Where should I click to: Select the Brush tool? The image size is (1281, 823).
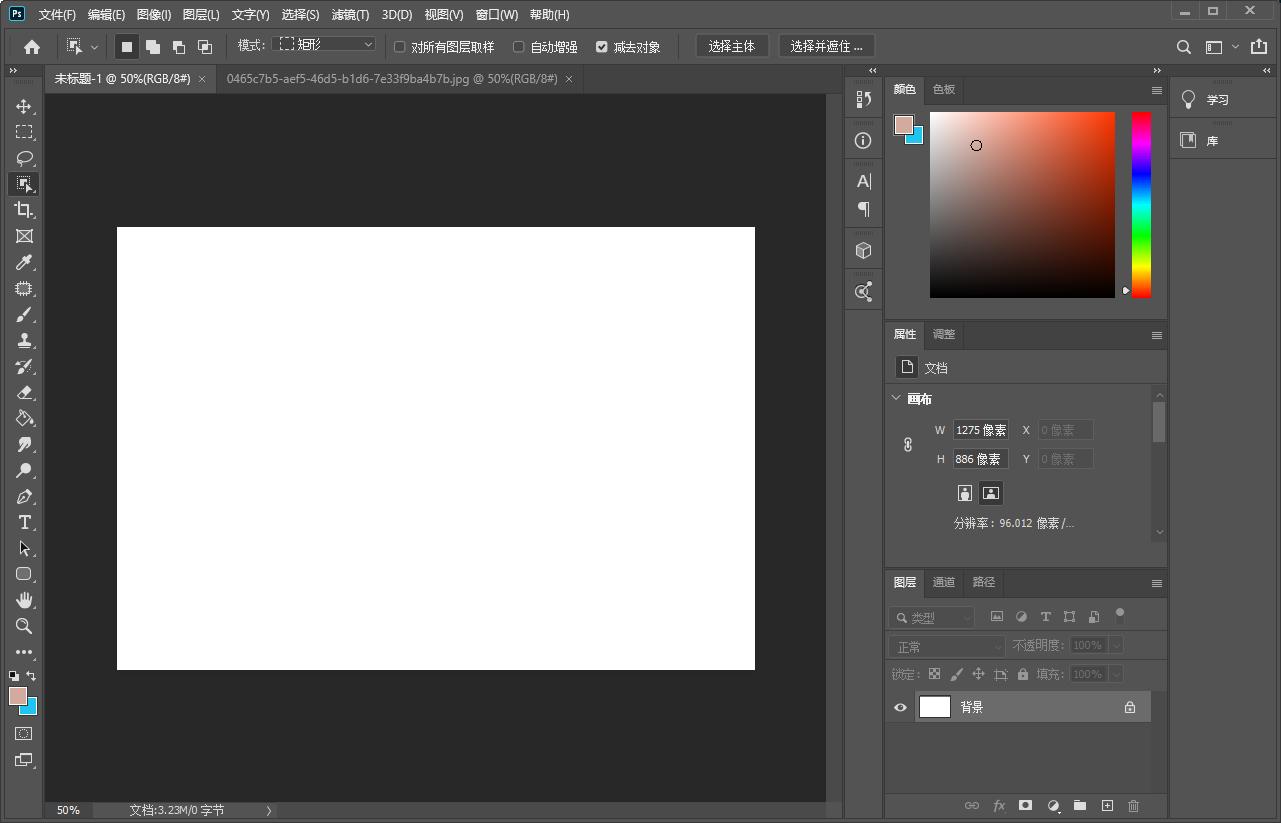[24, 314]
